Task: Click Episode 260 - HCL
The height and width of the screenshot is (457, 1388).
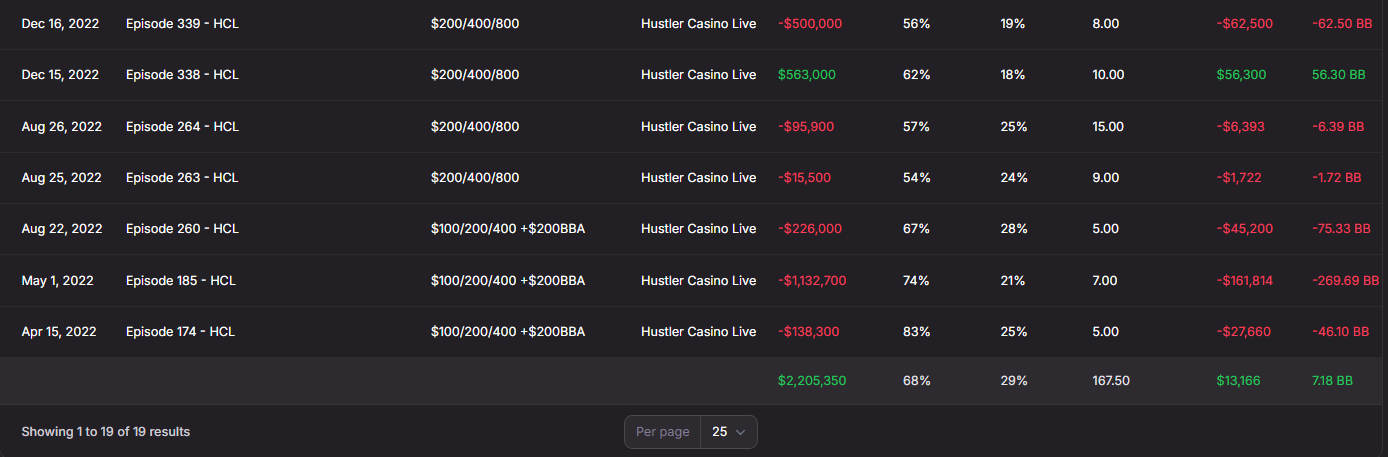Action: (x=182, y=229)
